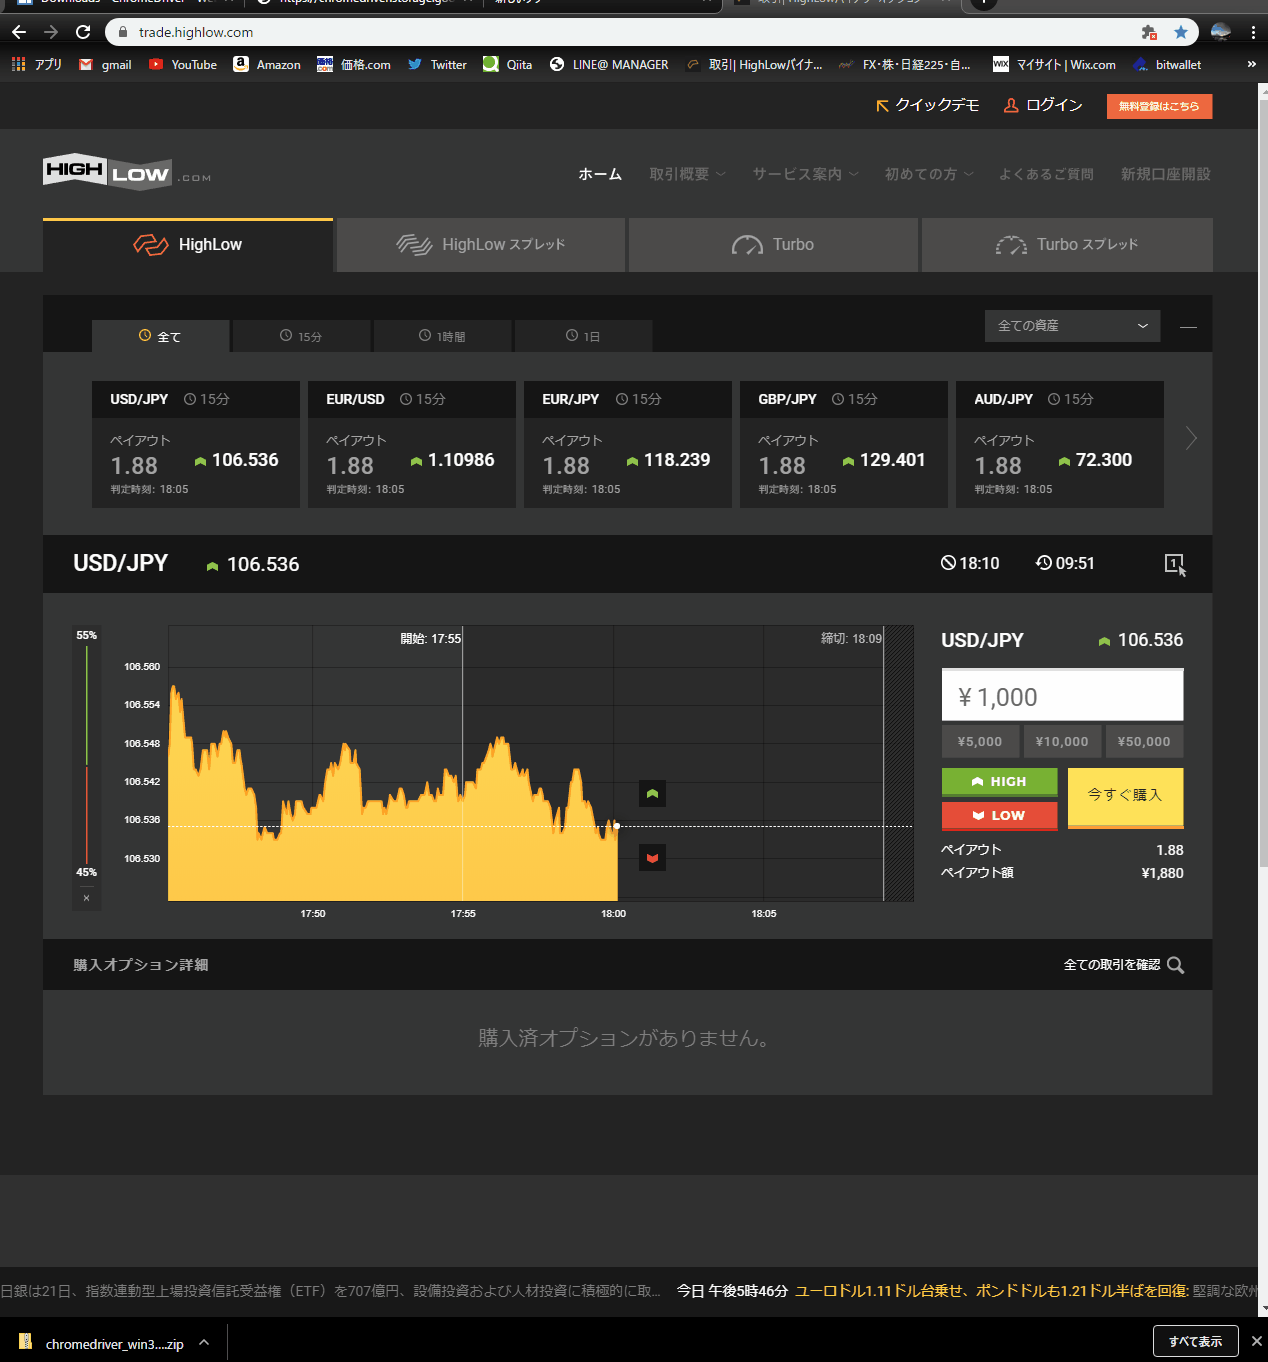Expand the chromedriver download options chevron
The image size is (1268, 1362).
click(204, 1342)
